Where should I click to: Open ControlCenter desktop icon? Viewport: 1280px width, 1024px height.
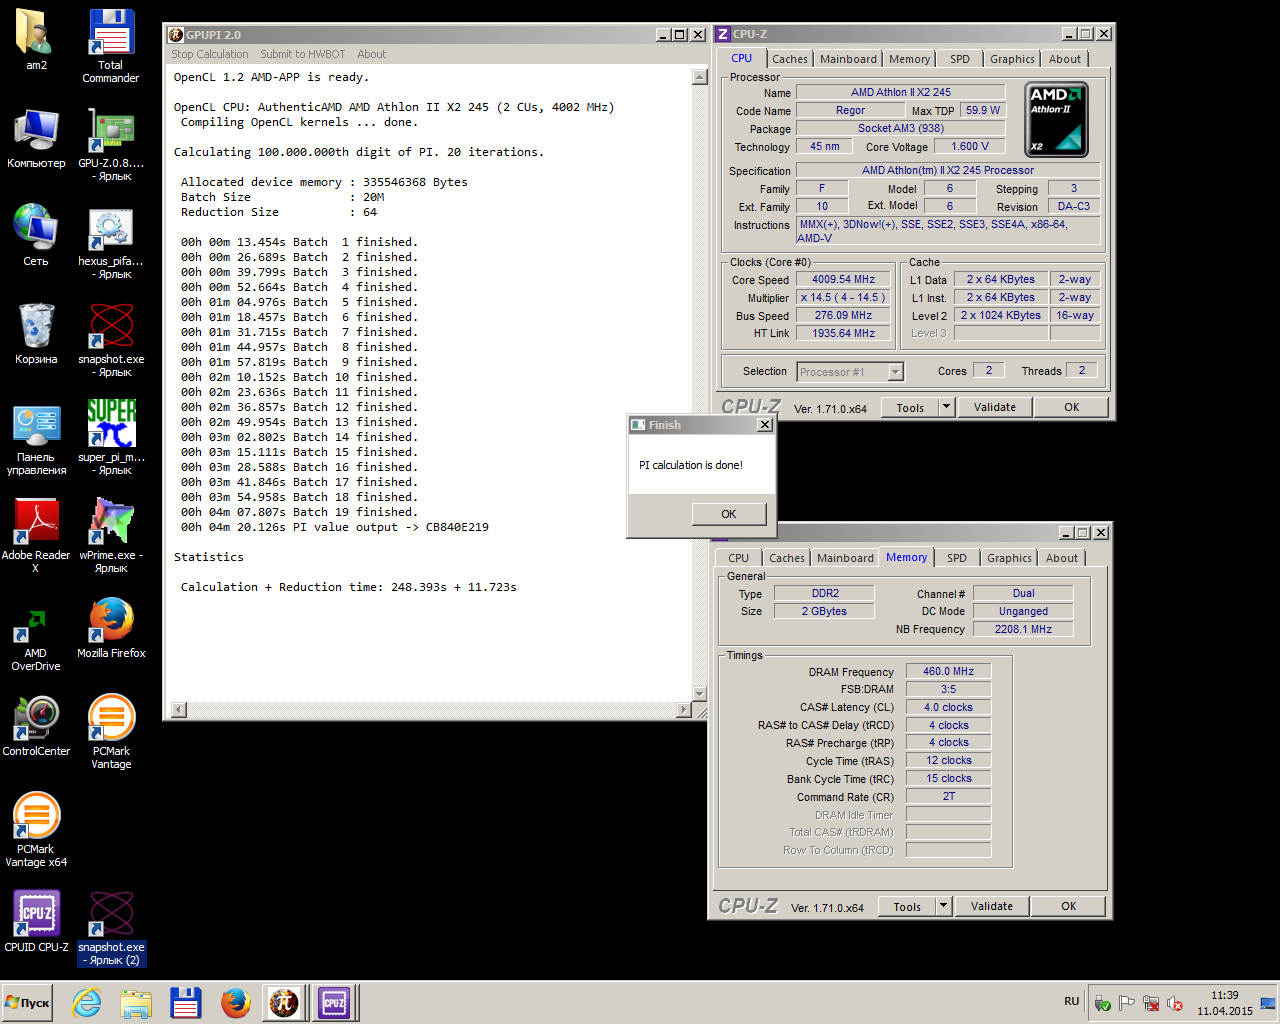click(36, 726)
